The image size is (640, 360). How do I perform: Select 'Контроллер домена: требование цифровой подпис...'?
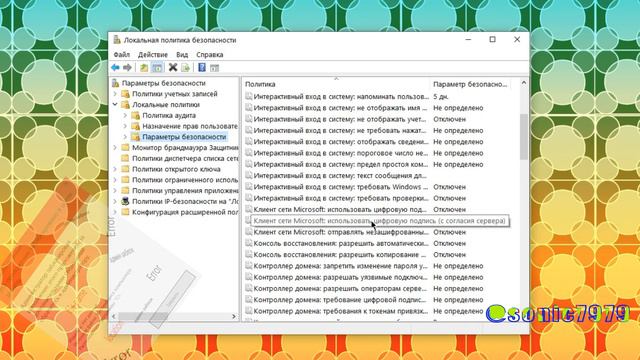tap(340, 300)
